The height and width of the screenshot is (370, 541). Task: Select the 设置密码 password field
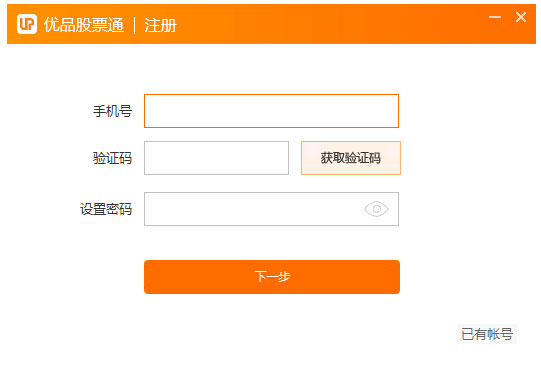(x=271, y=209)
